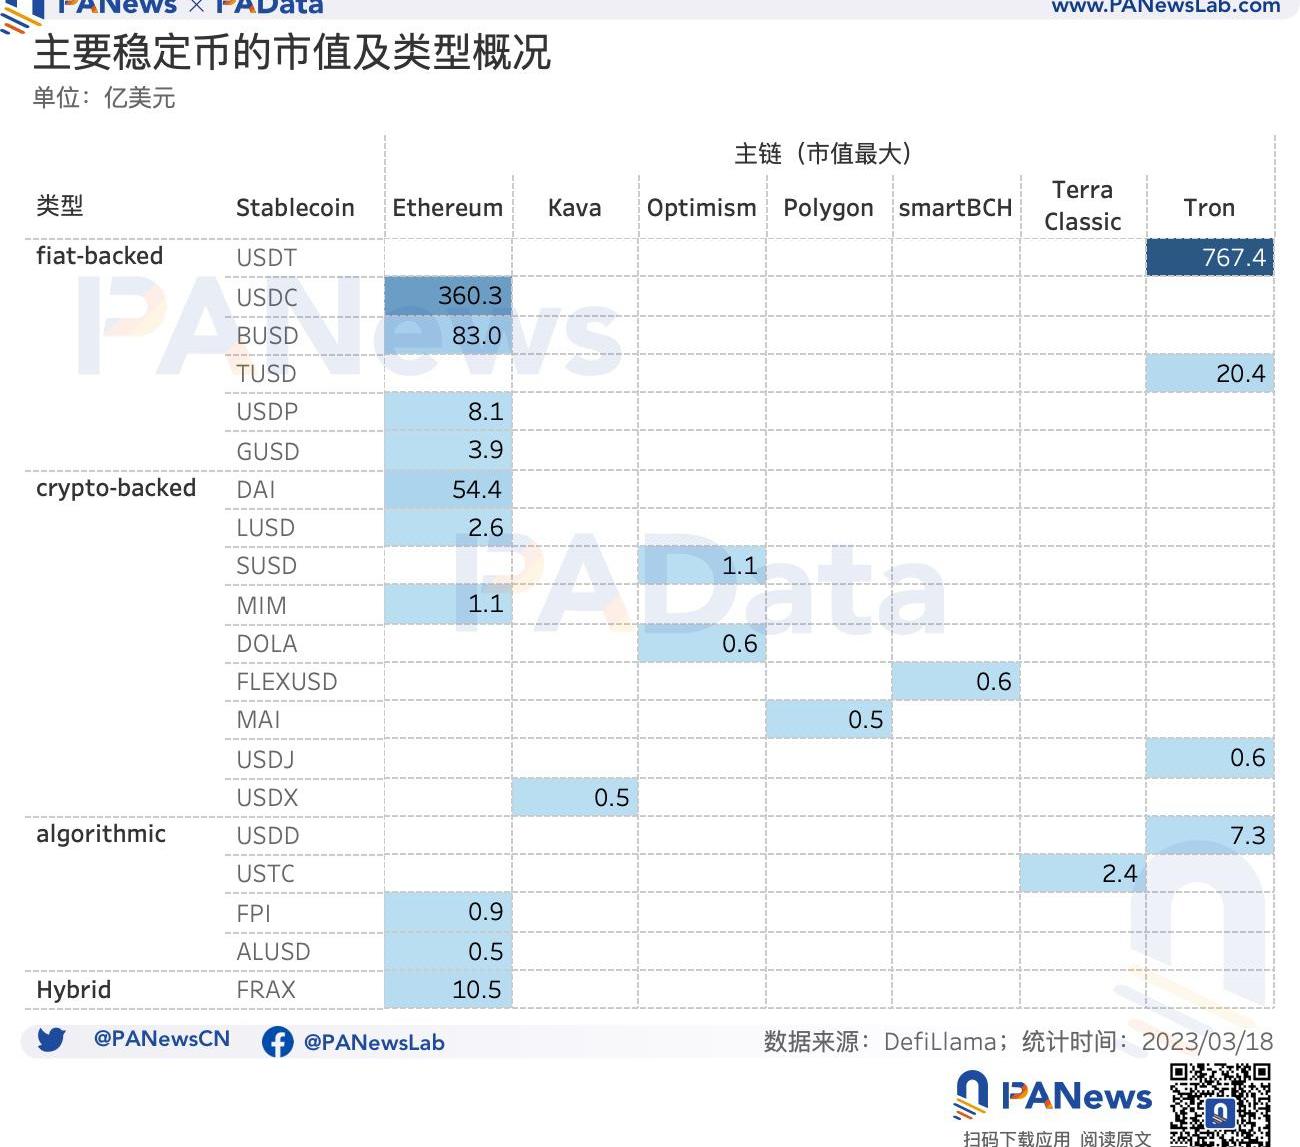The height and width of the screenshot is (1147, 1300).
Task: Click the 扫码下载应用 text
Action: pyautogui.click(x=1016, y=1138)
